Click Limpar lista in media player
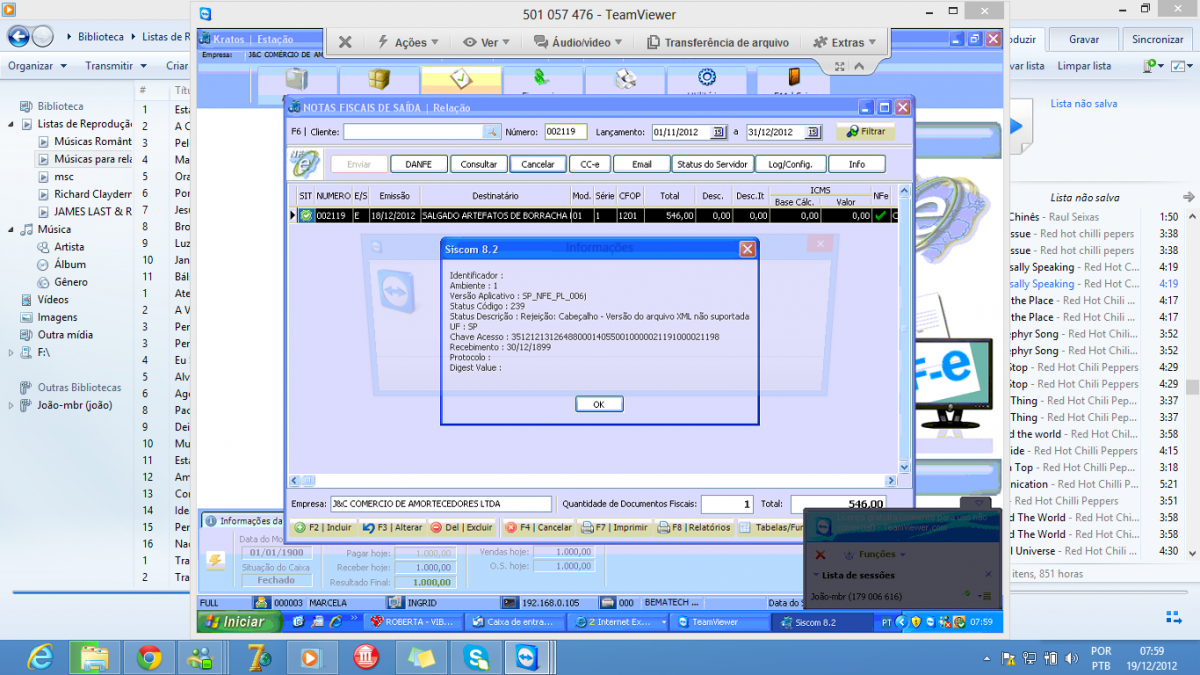1200x675 pixels. (1084, 66)
